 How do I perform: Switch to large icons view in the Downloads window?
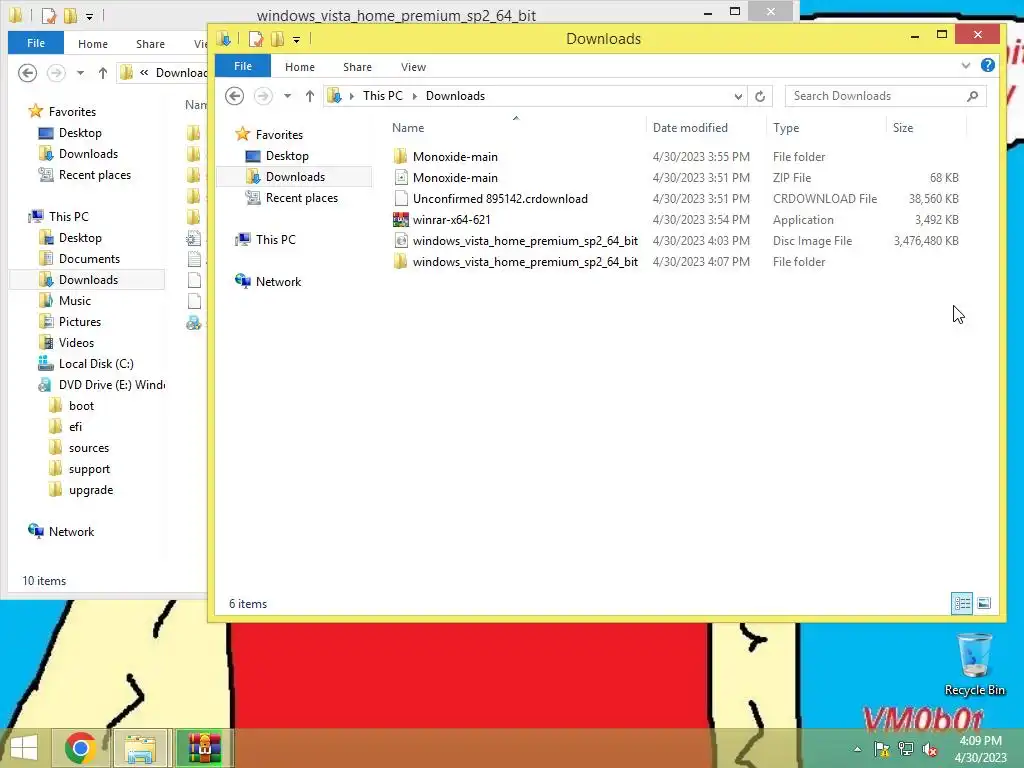pos(984,603)
